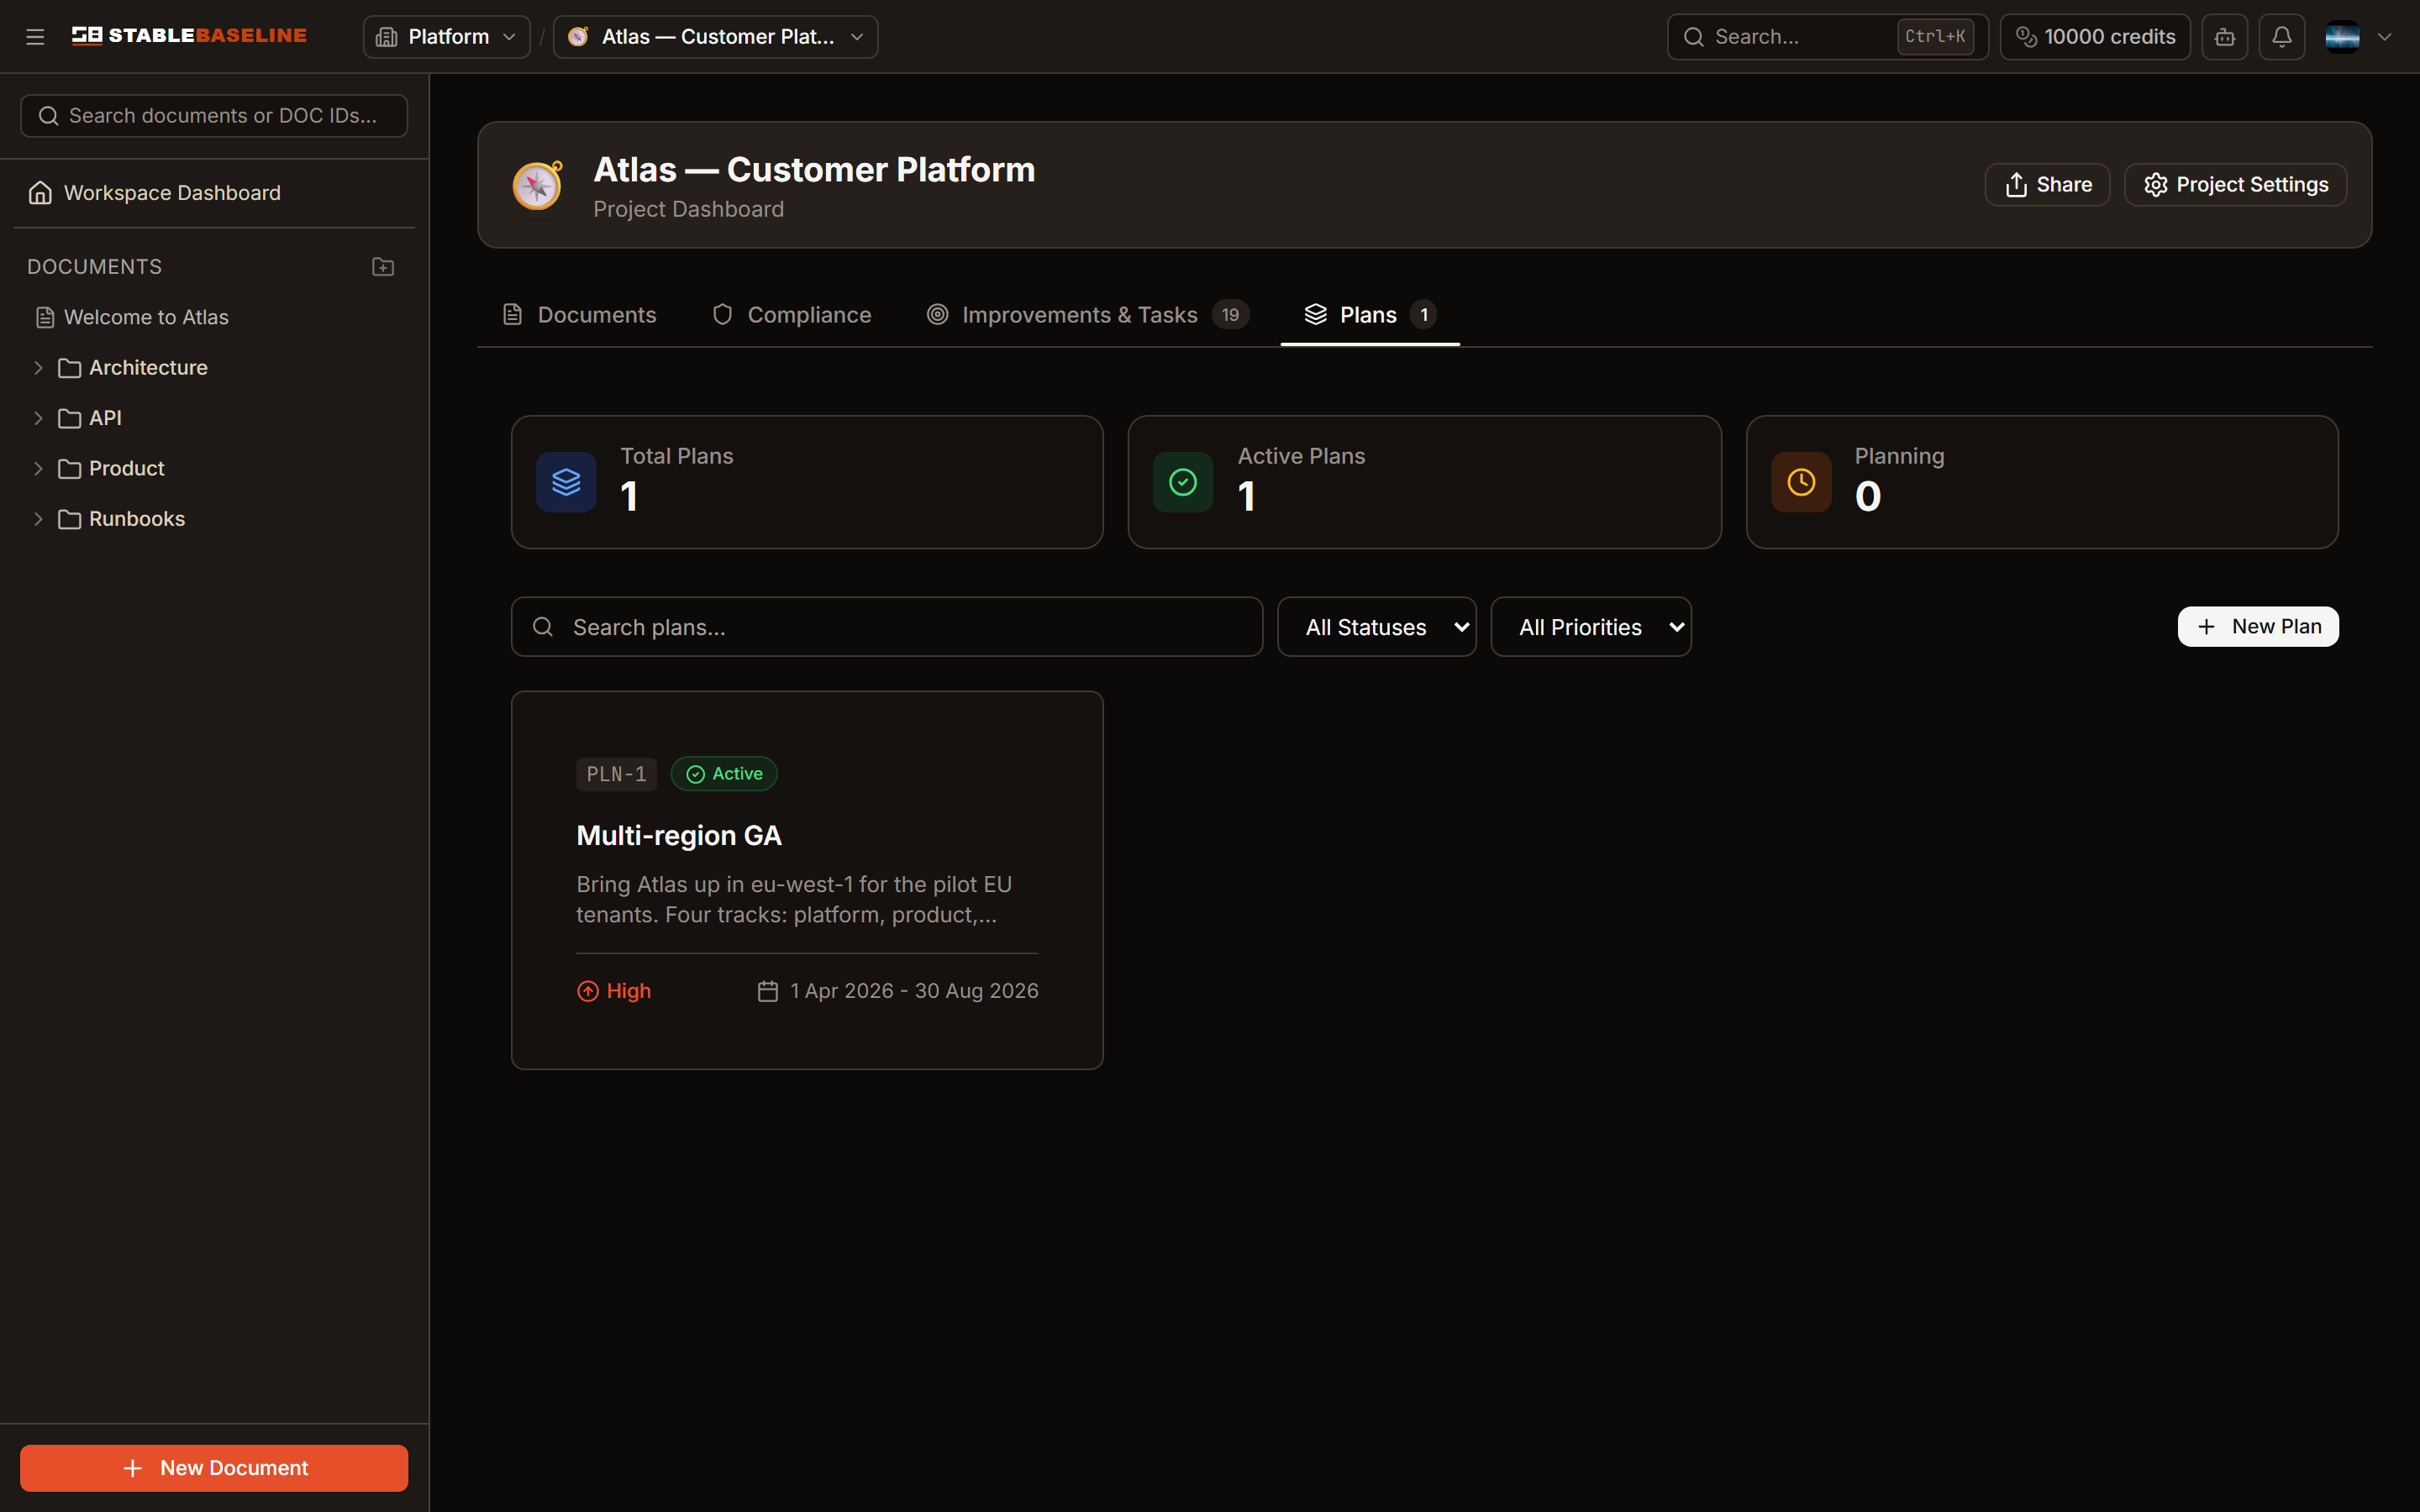Click the High priority label
The height and width of the screenshot is (1512, 2420).
pyautogui.click(x=614, y=991)
